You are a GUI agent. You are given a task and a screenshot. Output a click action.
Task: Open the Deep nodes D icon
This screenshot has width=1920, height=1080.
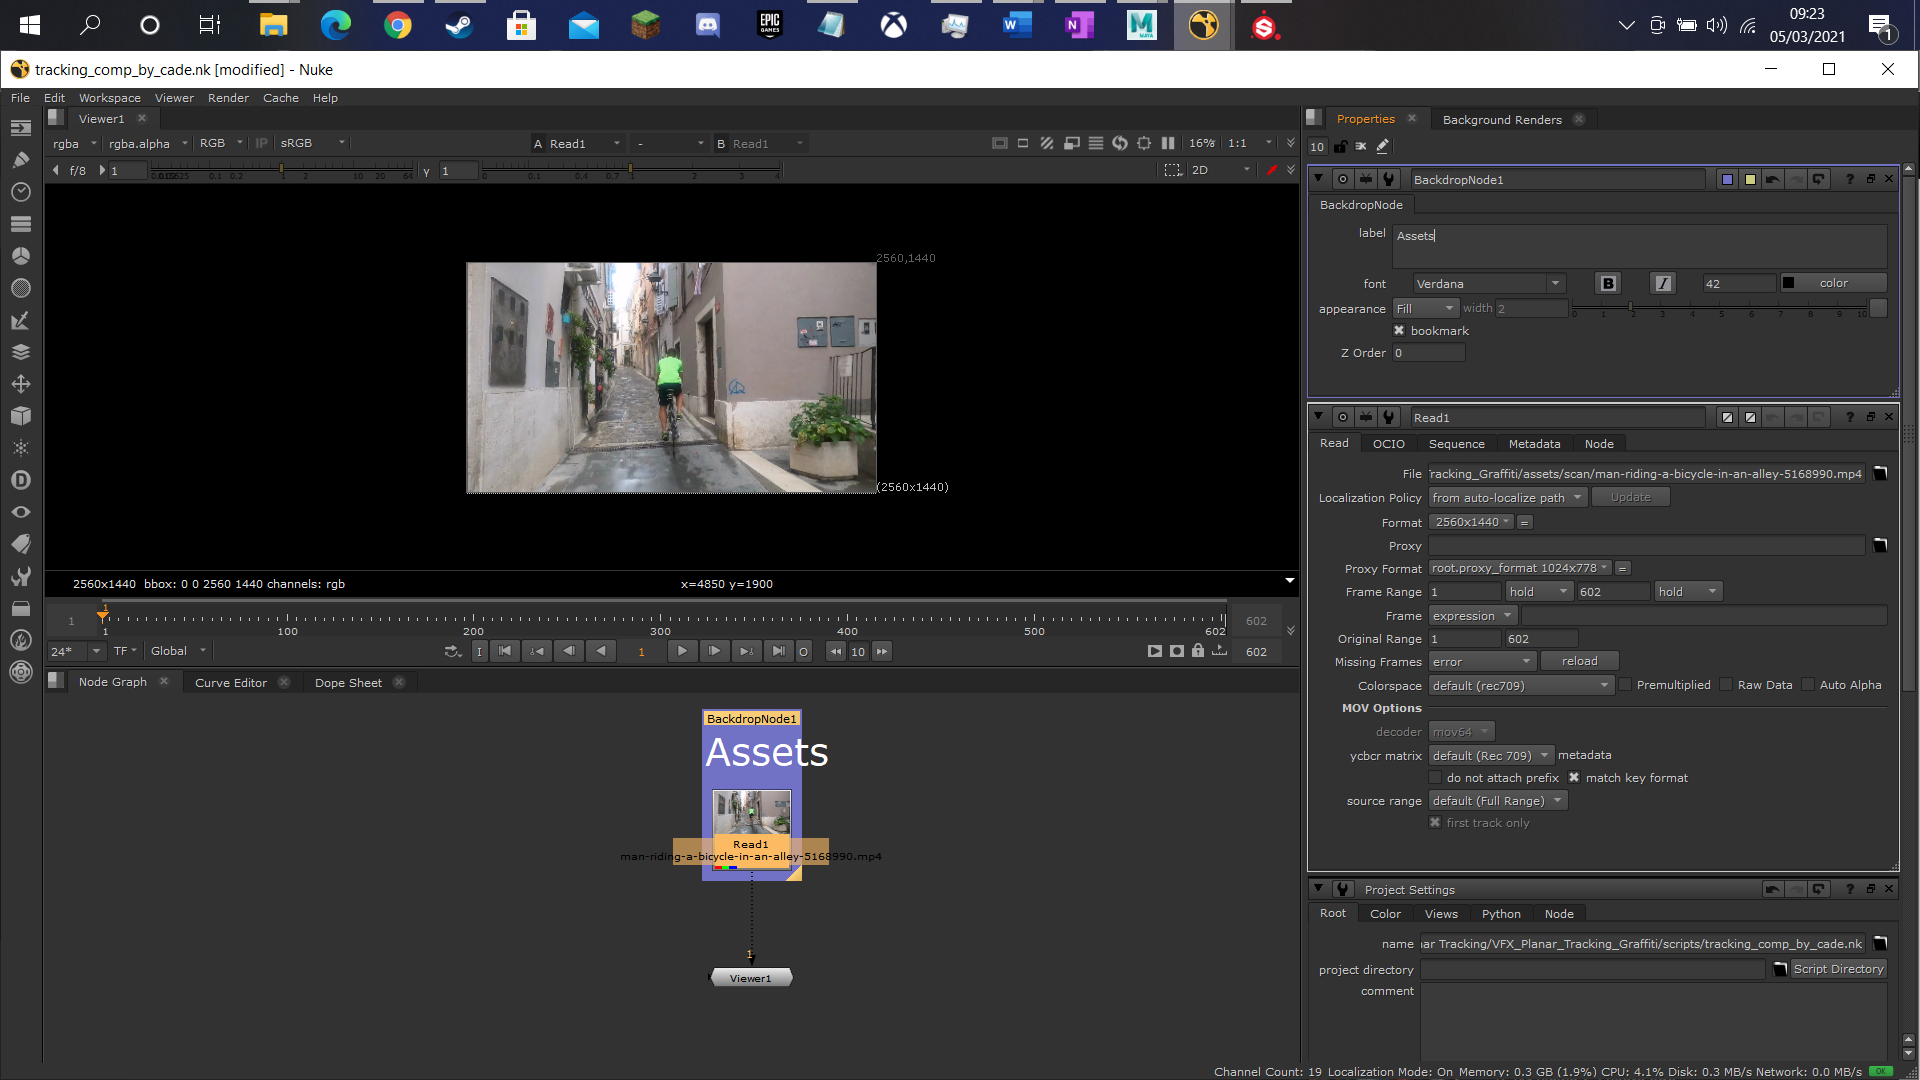(20, 480)
